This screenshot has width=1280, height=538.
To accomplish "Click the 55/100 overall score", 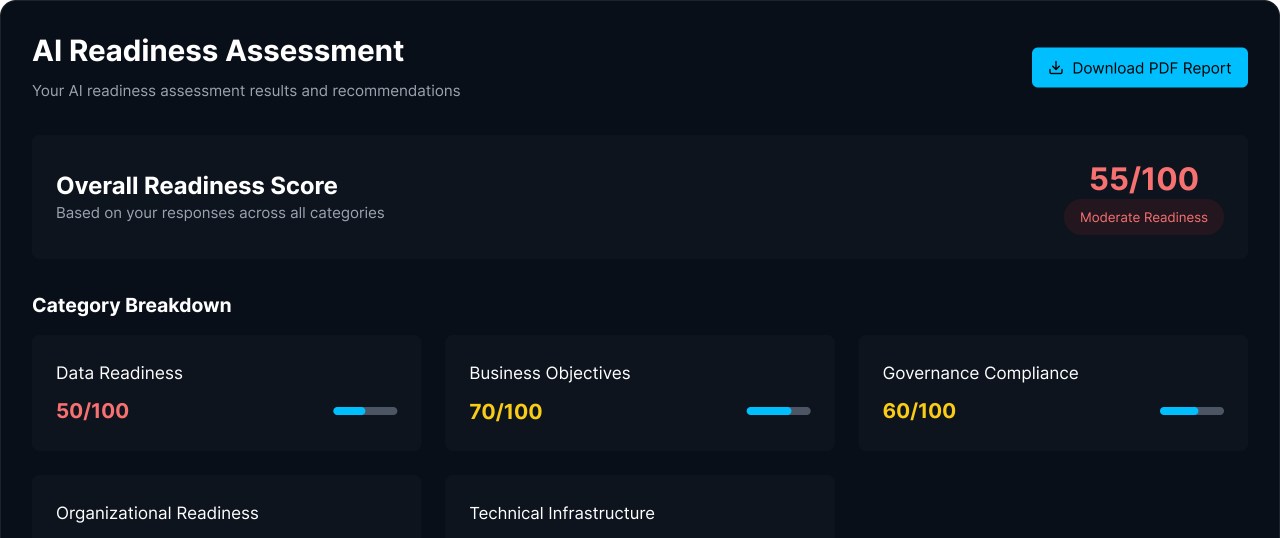I will tap(1144, 179).
